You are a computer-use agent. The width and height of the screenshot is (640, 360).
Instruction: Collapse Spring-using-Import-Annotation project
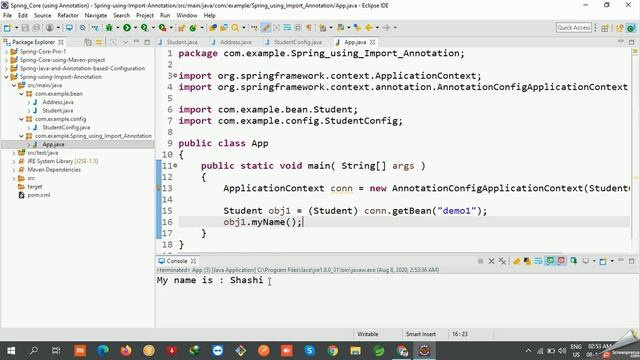[x=7, y=77]
